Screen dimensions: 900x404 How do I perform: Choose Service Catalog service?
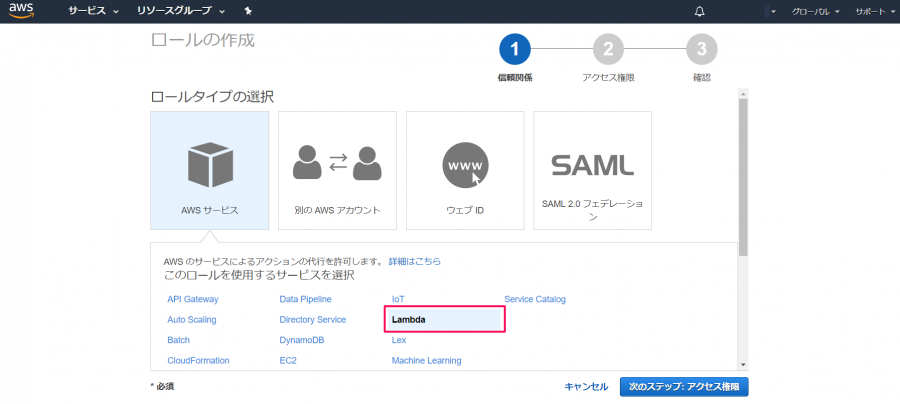(535, 299)
